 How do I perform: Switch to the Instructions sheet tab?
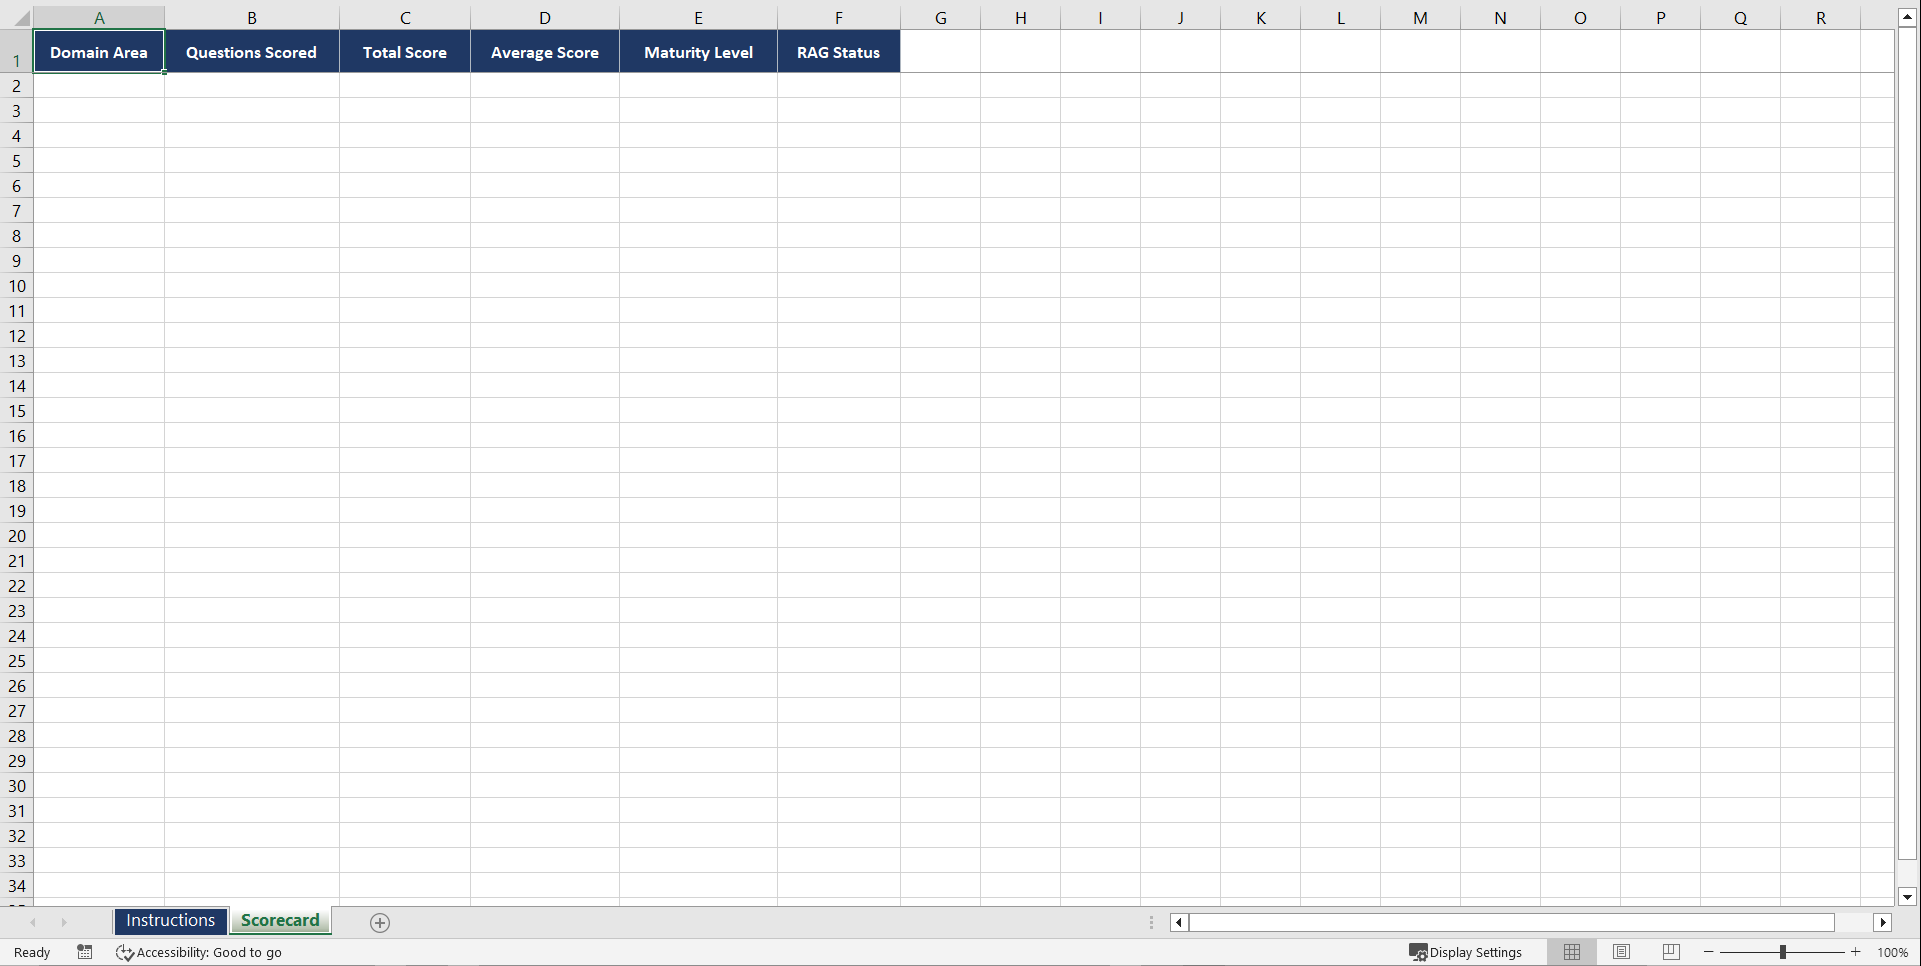tap(170, 920)
